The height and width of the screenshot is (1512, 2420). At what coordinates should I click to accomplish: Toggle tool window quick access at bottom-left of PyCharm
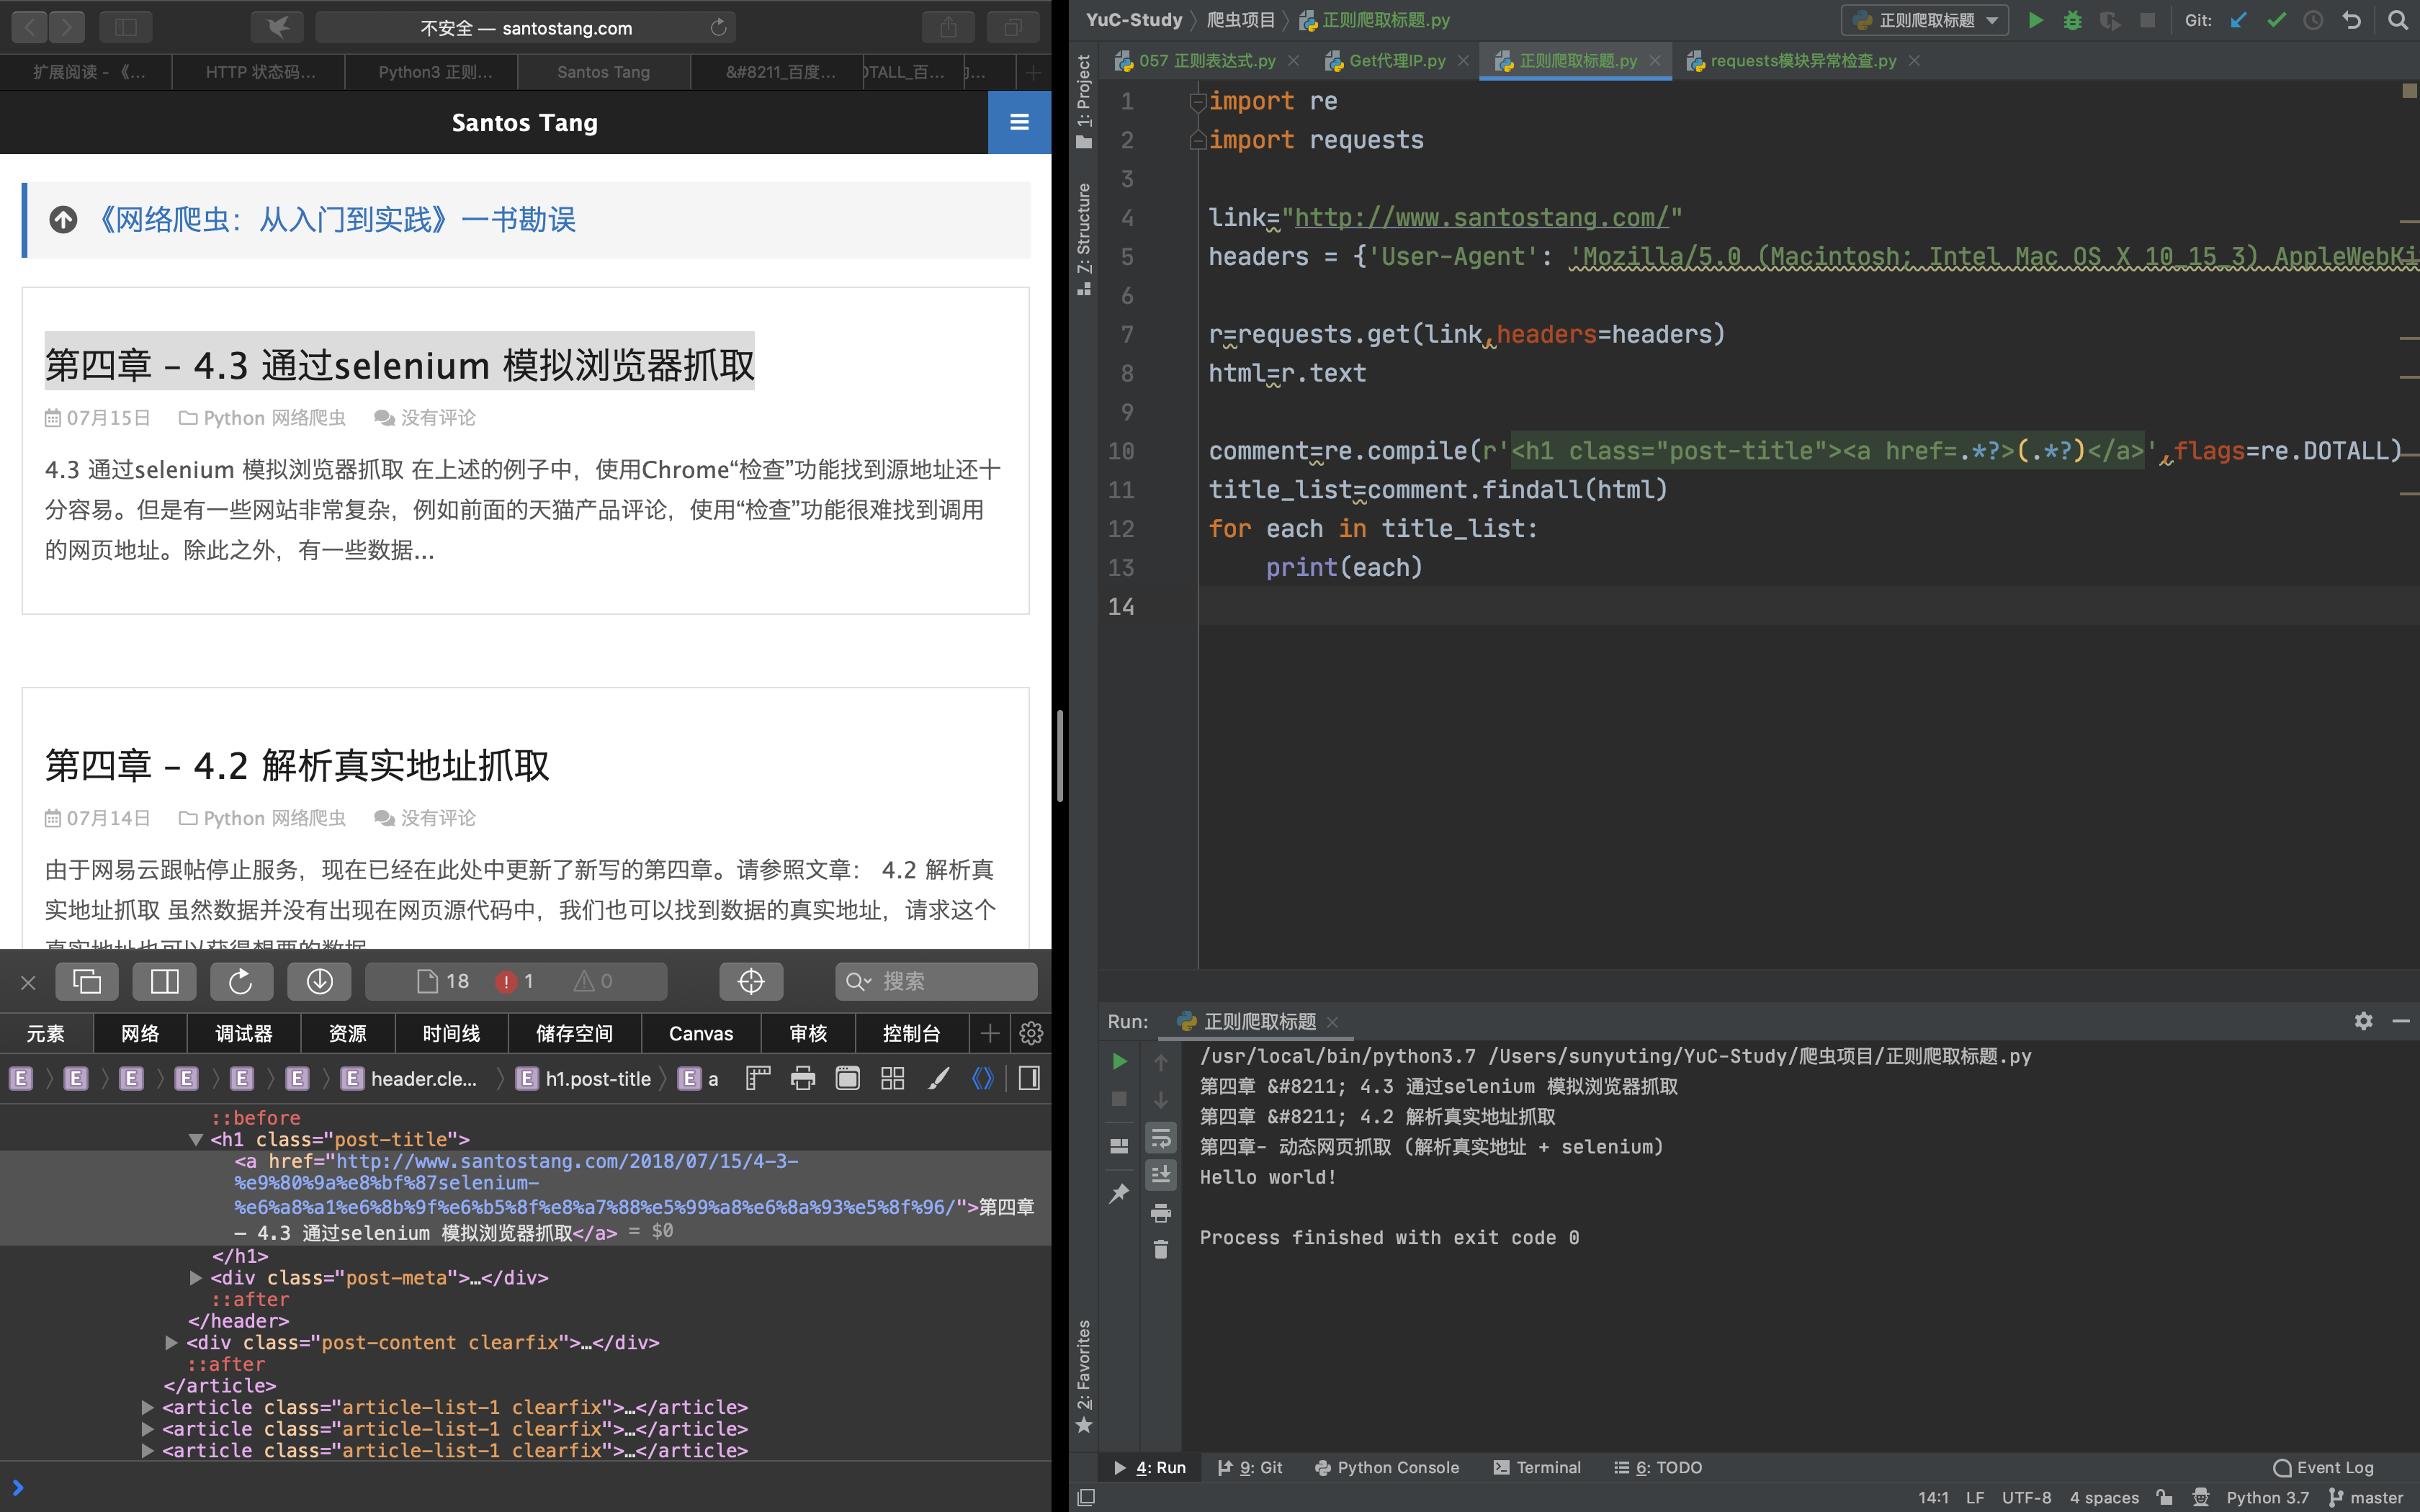point(1086,1497)
